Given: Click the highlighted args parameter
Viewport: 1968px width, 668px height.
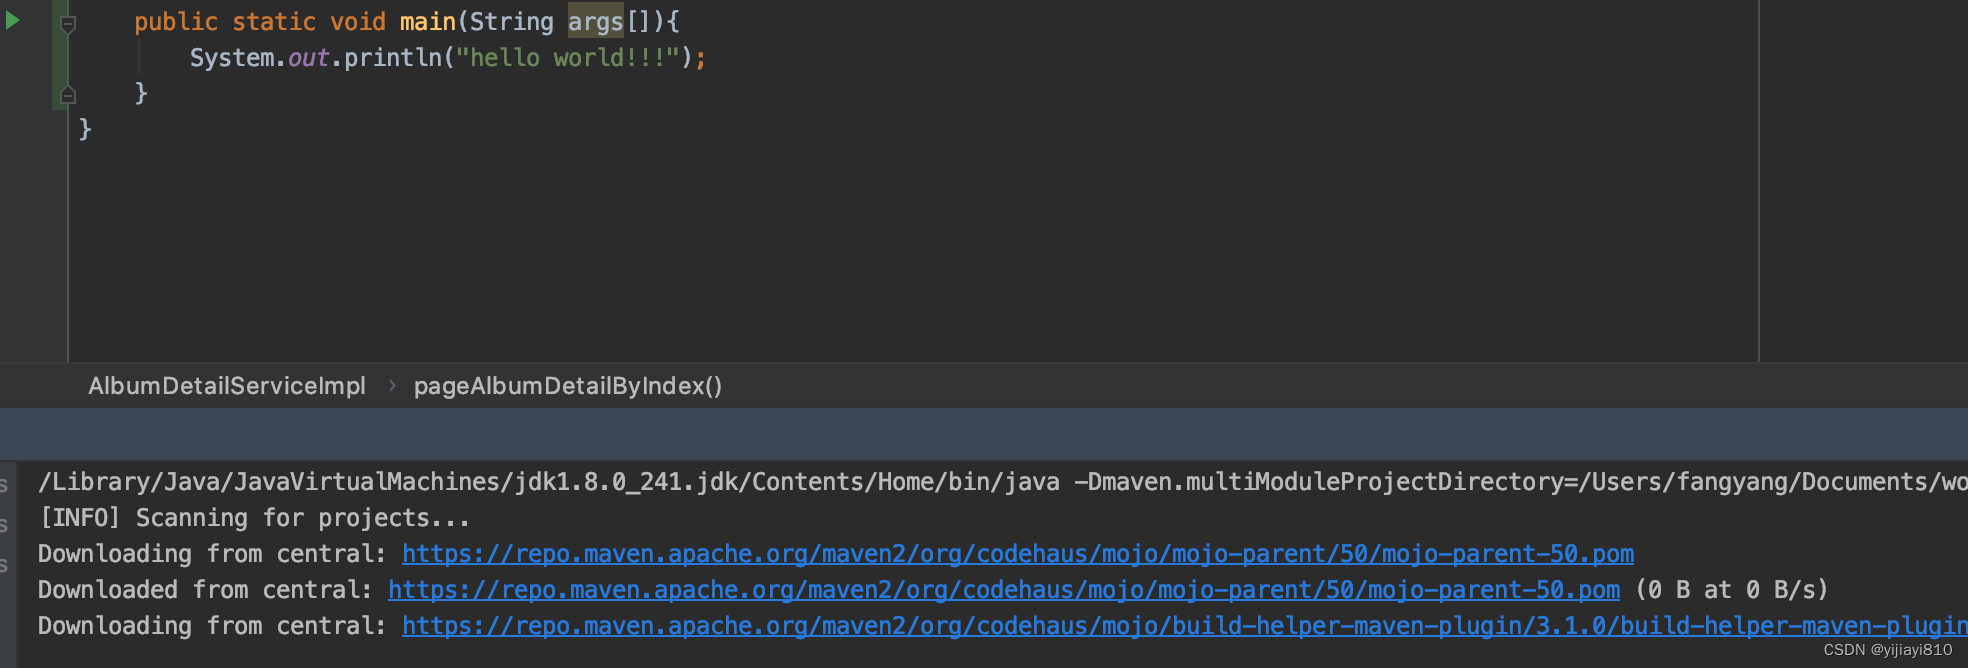Looking at the screenshot, I should pyautogui.click(x=596, y=22).
